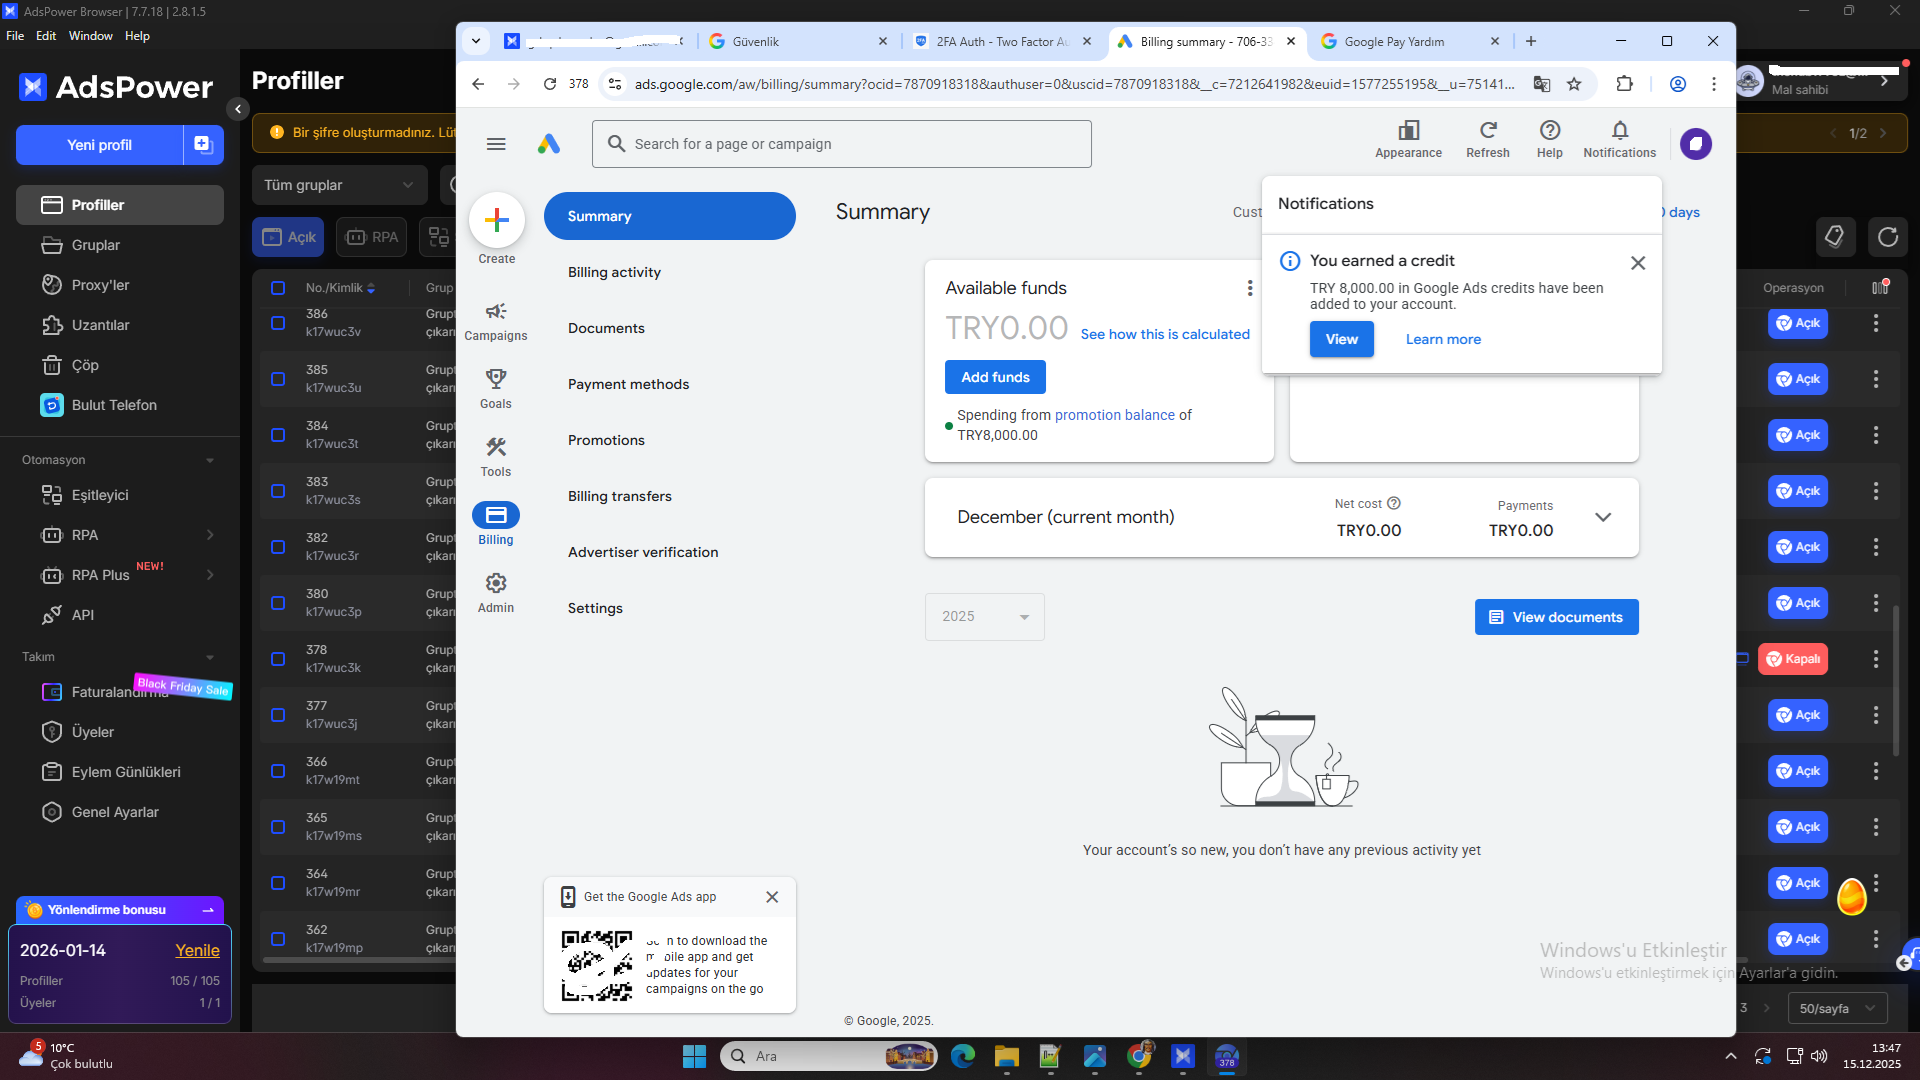1920x1080 pixels.
Task: Open Billing in the side rail
Action: tap(496, 525)
